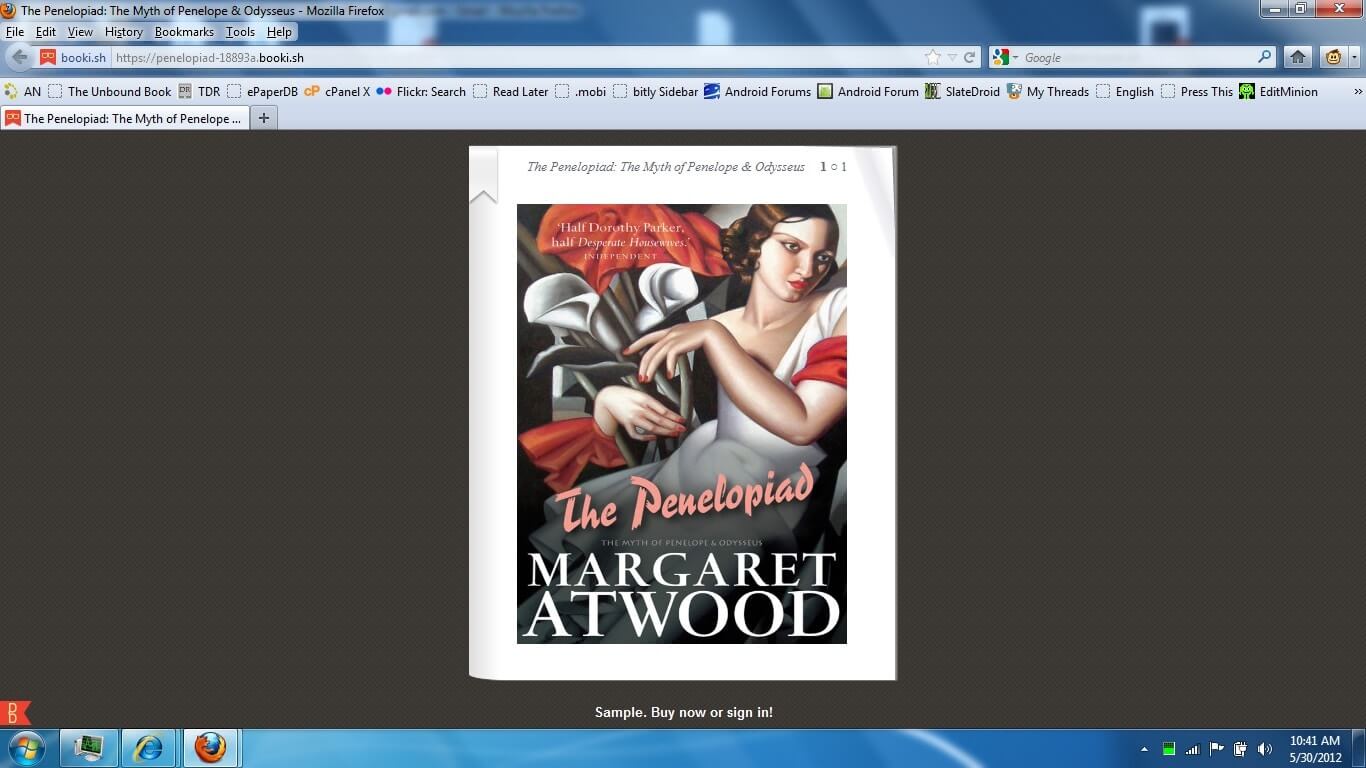Open the File menu
This screenshot has height=768, width=1366.
(15, 32)
